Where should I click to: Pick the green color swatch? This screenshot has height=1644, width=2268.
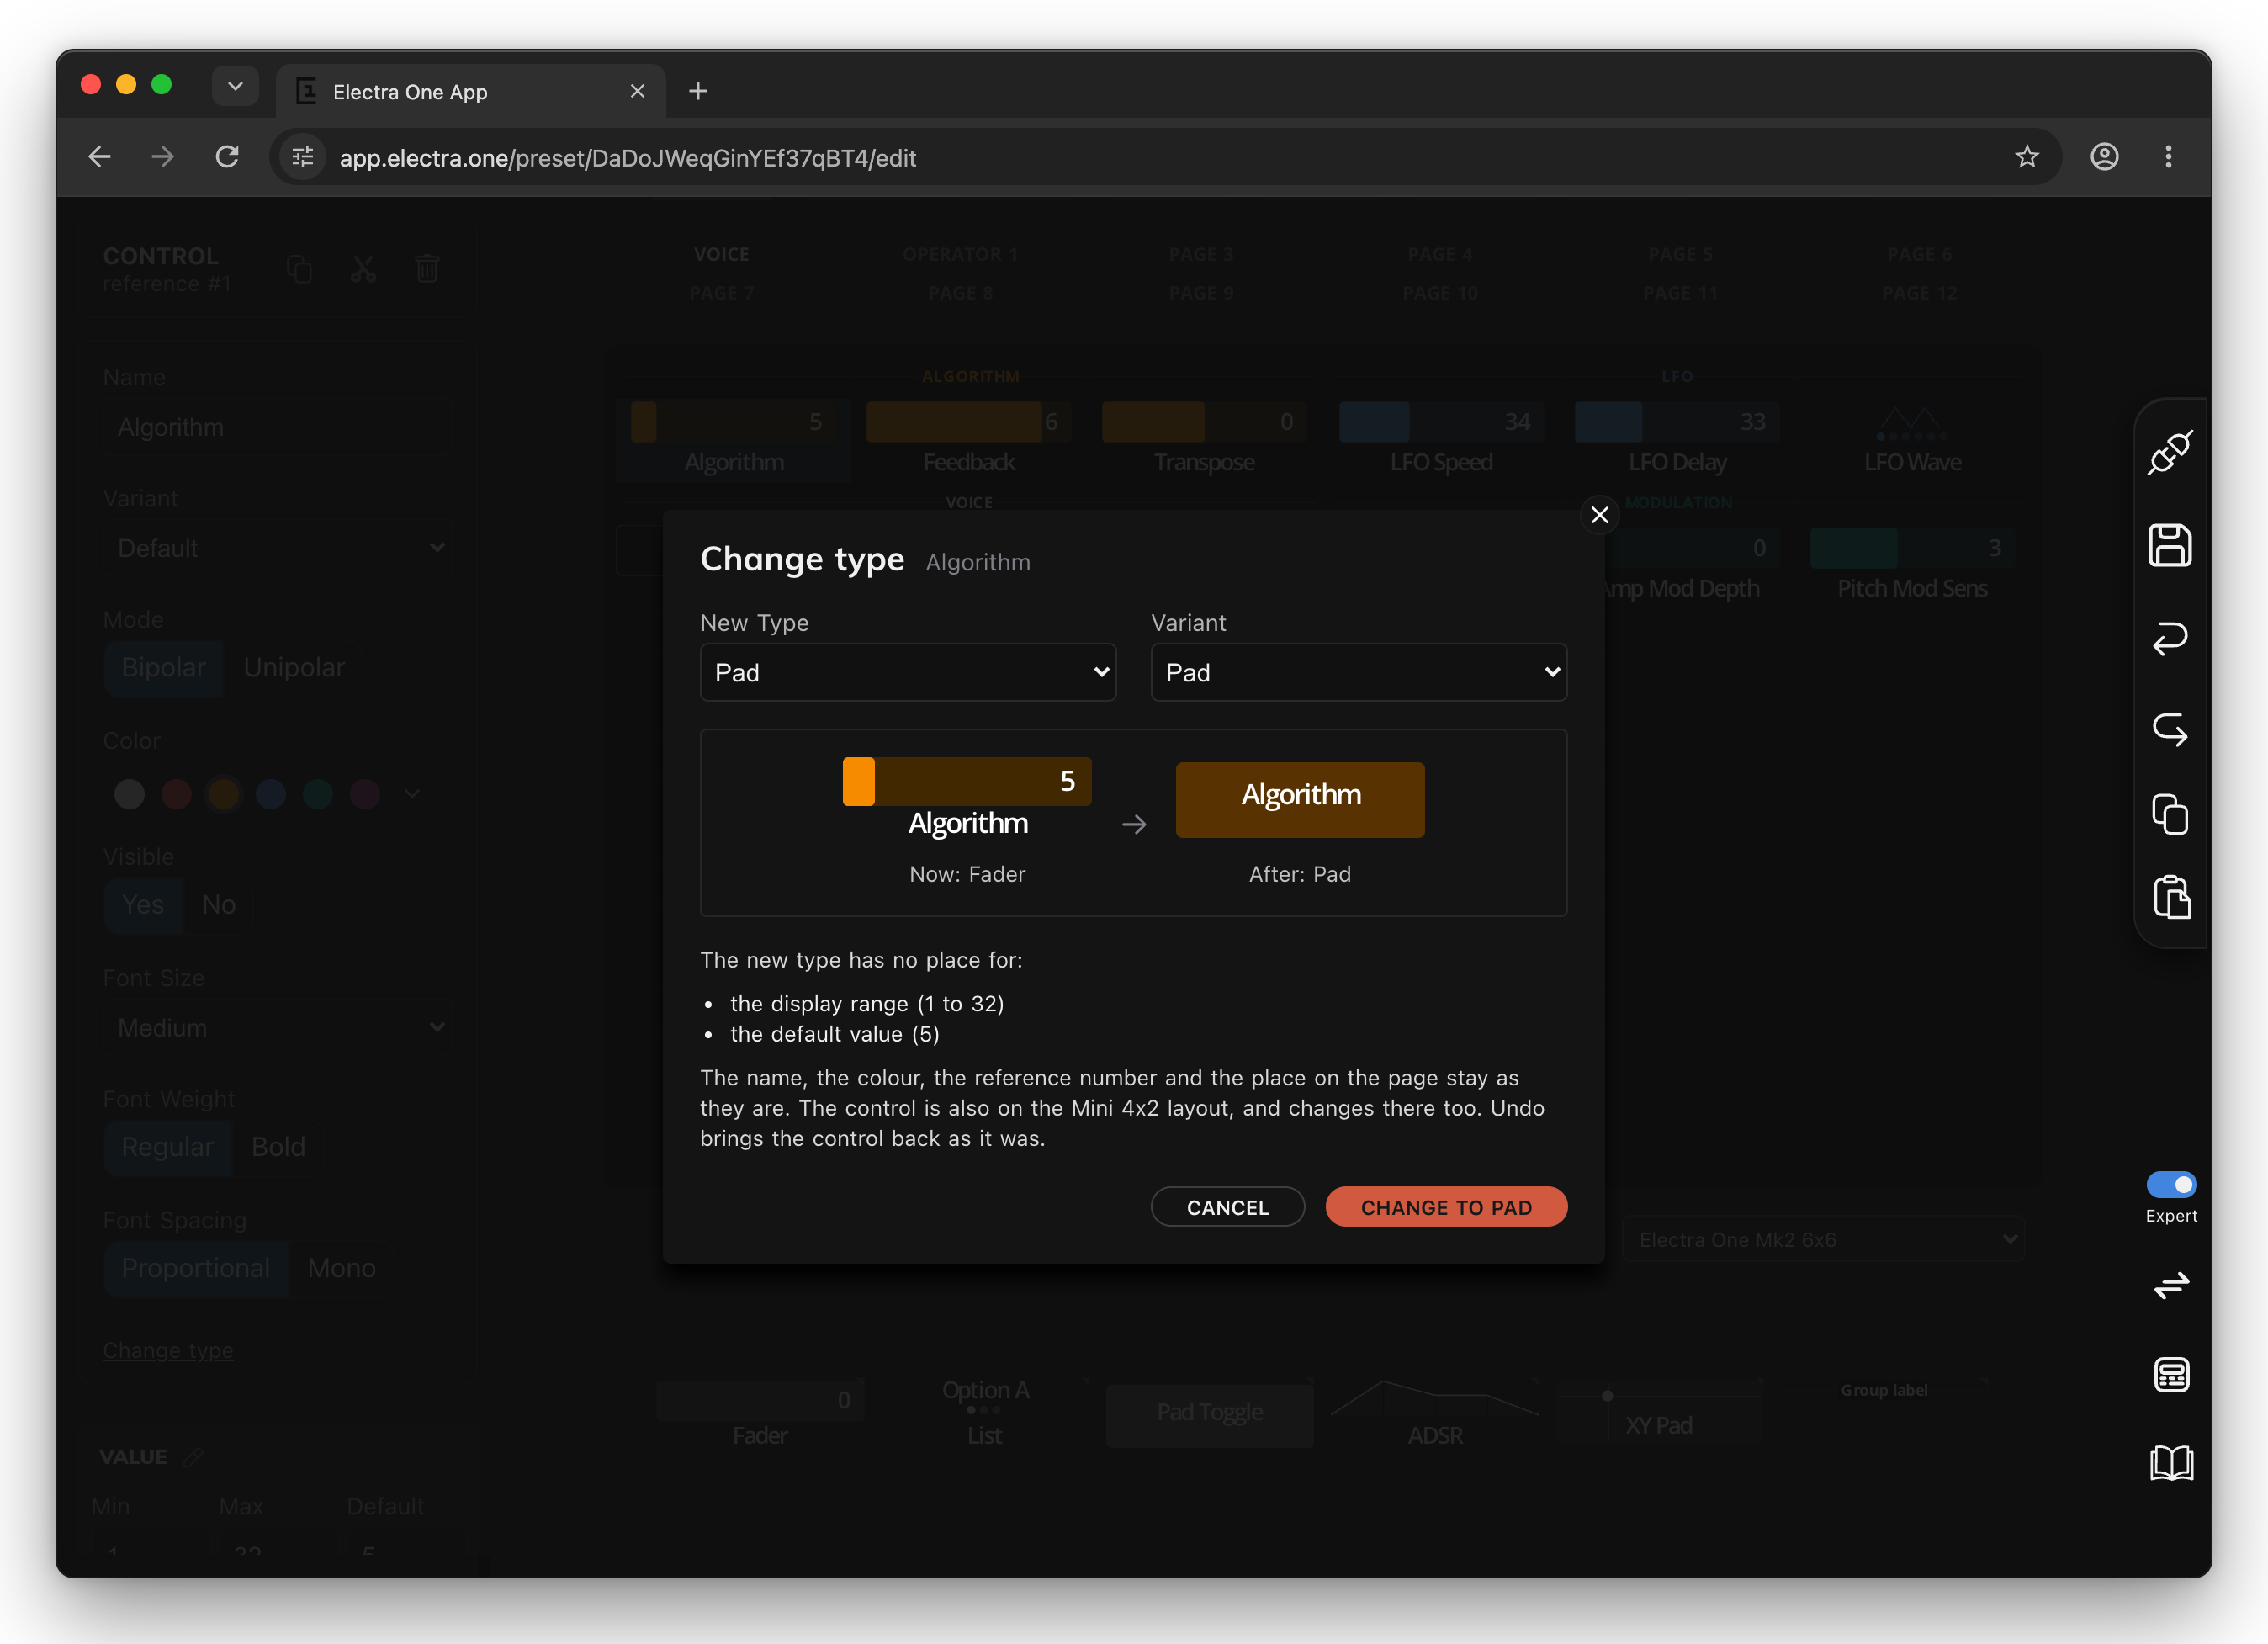click(x=317, y=794)
